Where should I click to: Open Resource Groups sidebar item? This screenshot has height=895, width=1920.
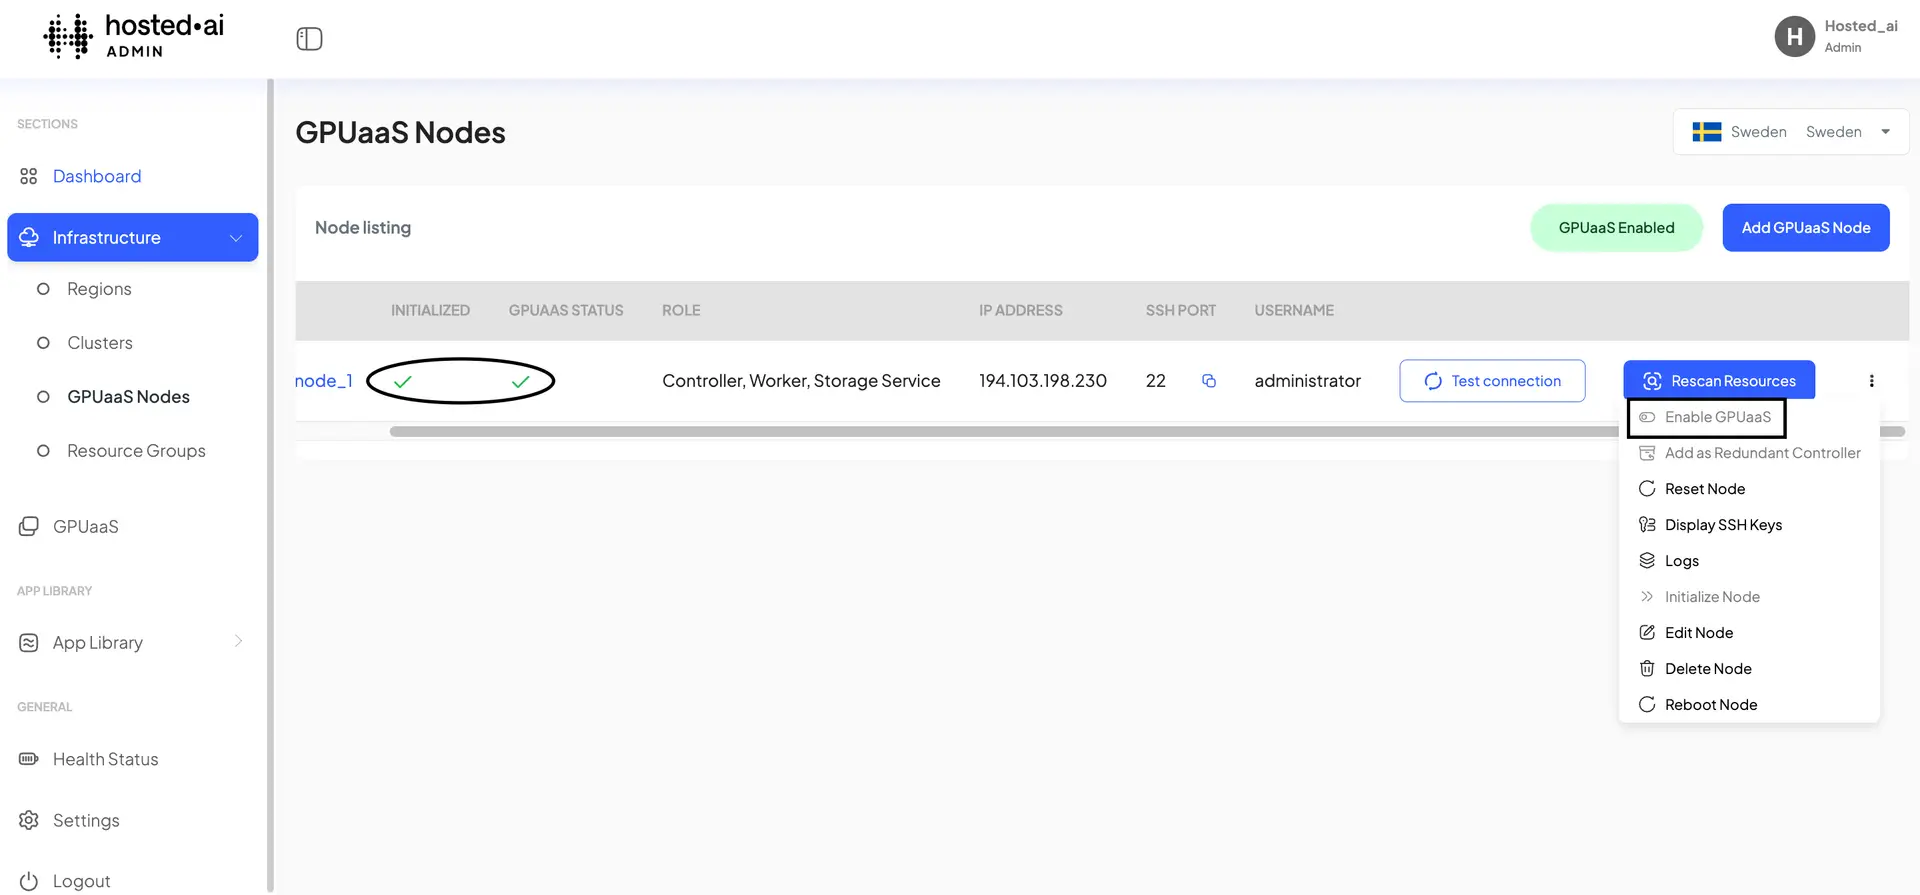tap(136, 451)
